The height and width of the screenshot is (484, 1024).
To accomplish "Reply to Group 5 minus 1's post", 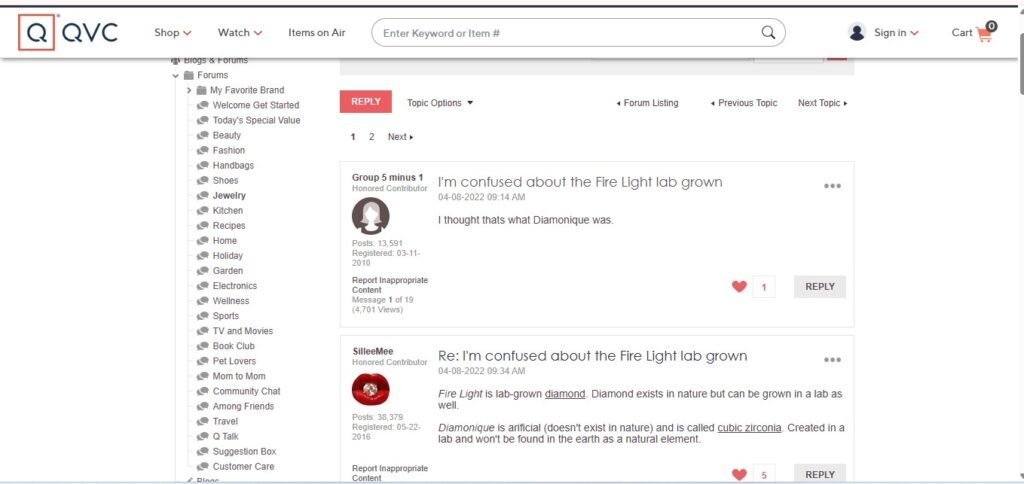I will pyautogui.click(x=820, y=287).
